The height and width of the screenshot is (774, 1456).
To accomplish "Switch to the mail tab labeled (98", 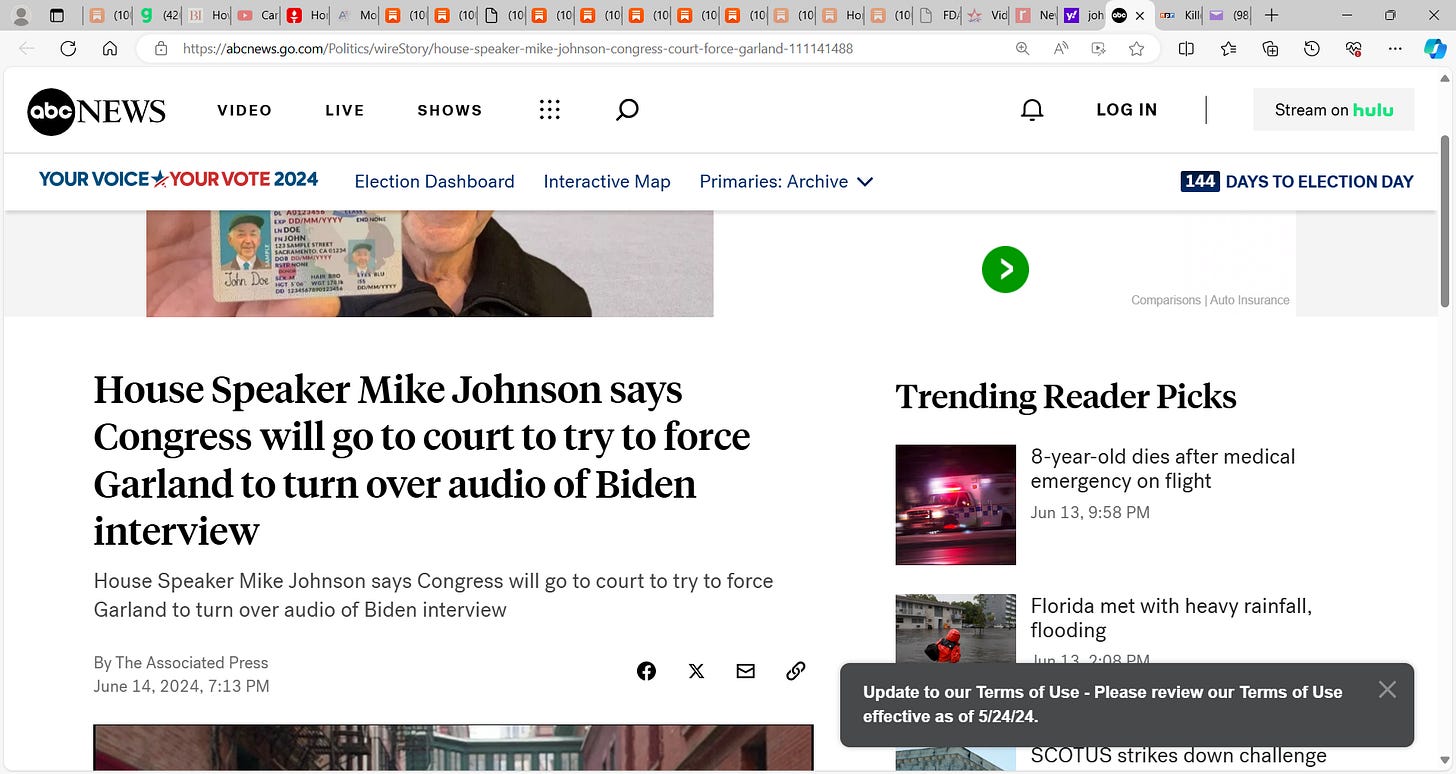I will (x=1229, y=15).
